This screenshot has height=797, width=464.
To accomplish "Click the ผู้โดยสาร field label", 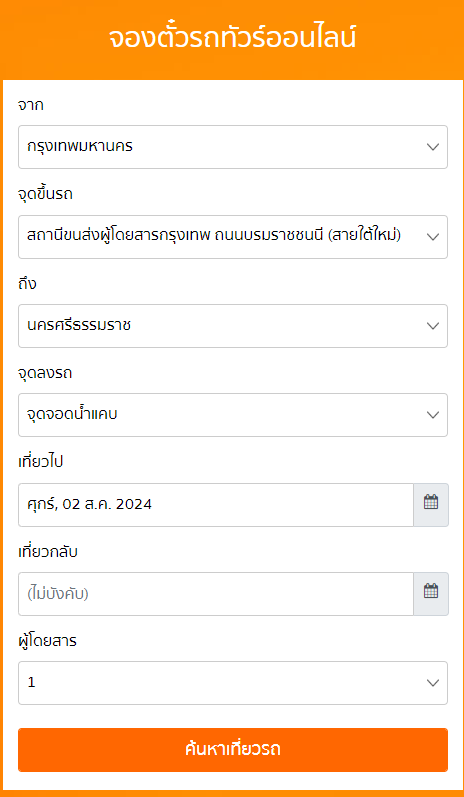I will pyautogui.click(x=47, y=641).
